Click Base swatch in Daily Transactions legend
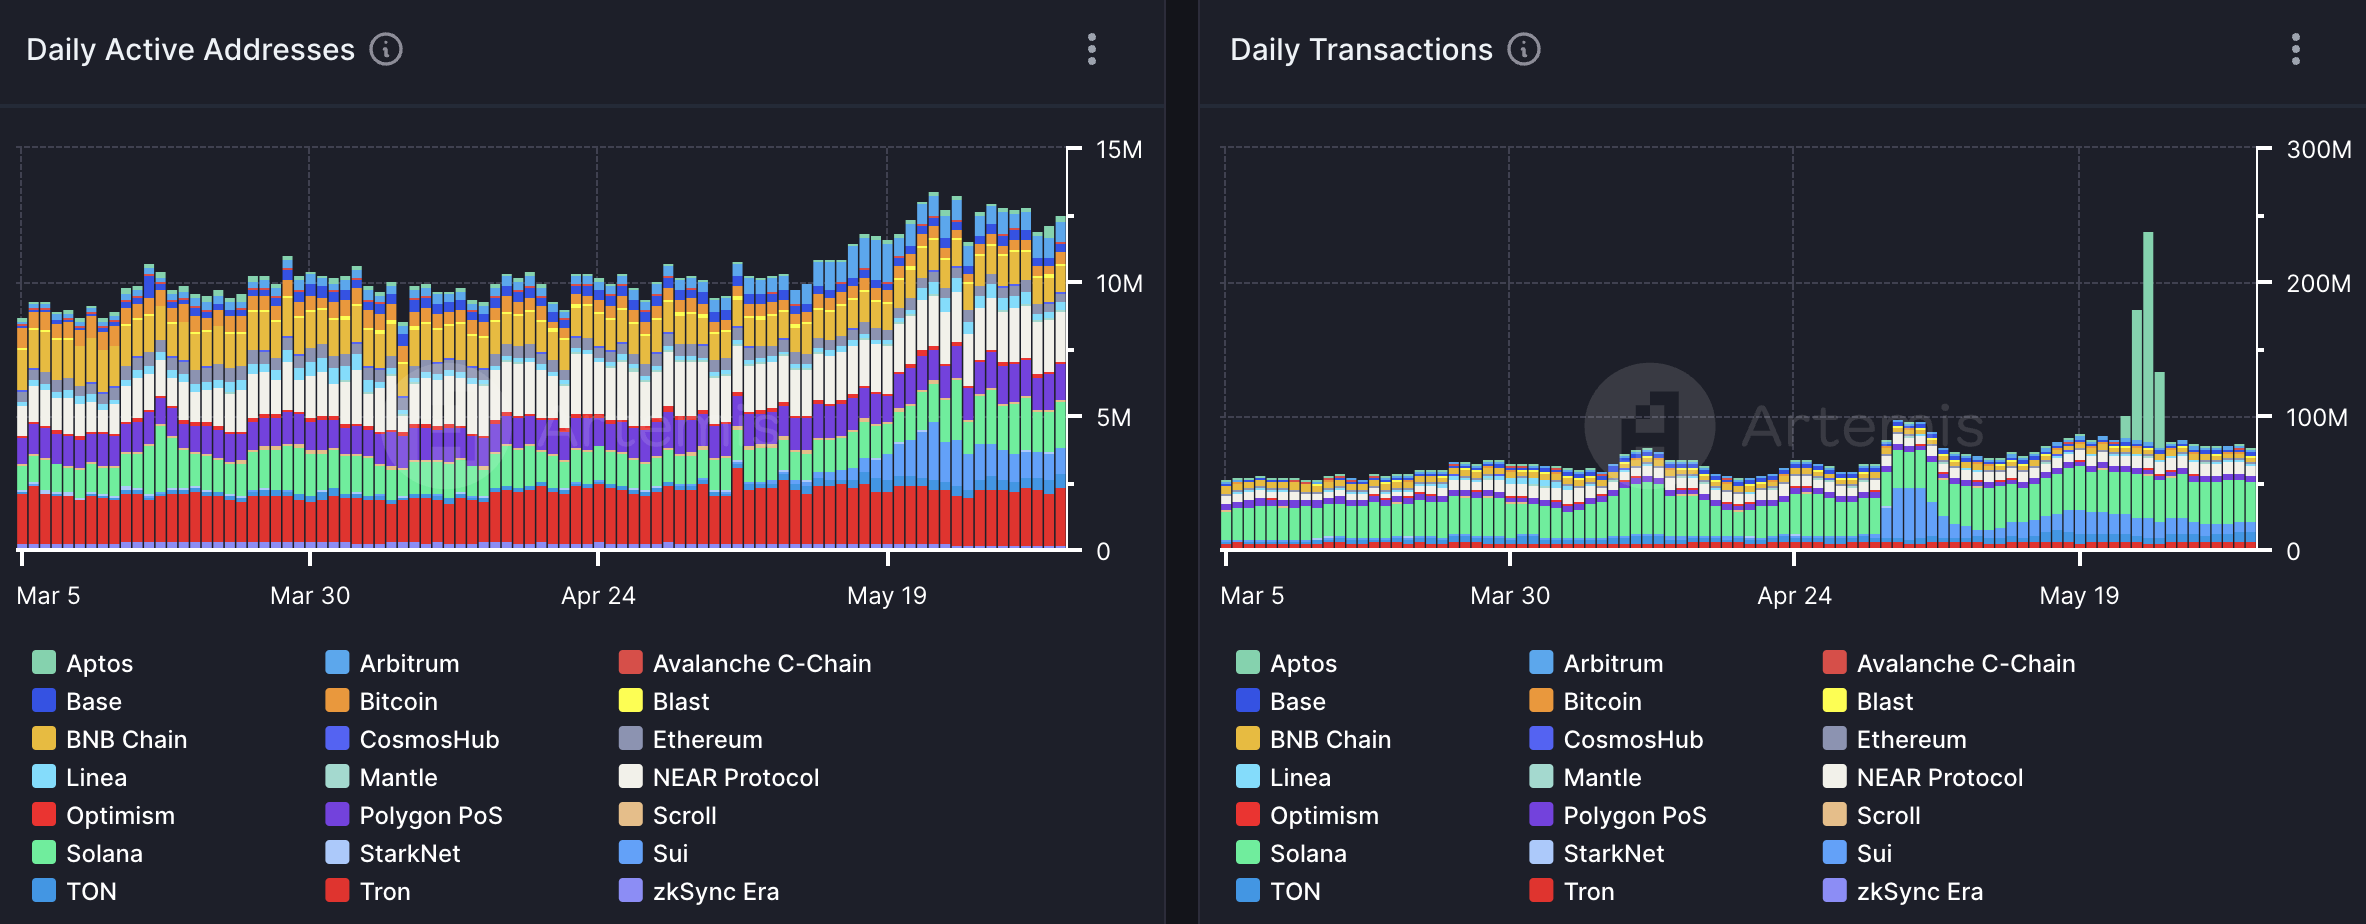The image size is (2366, 924). (1248, 701)
